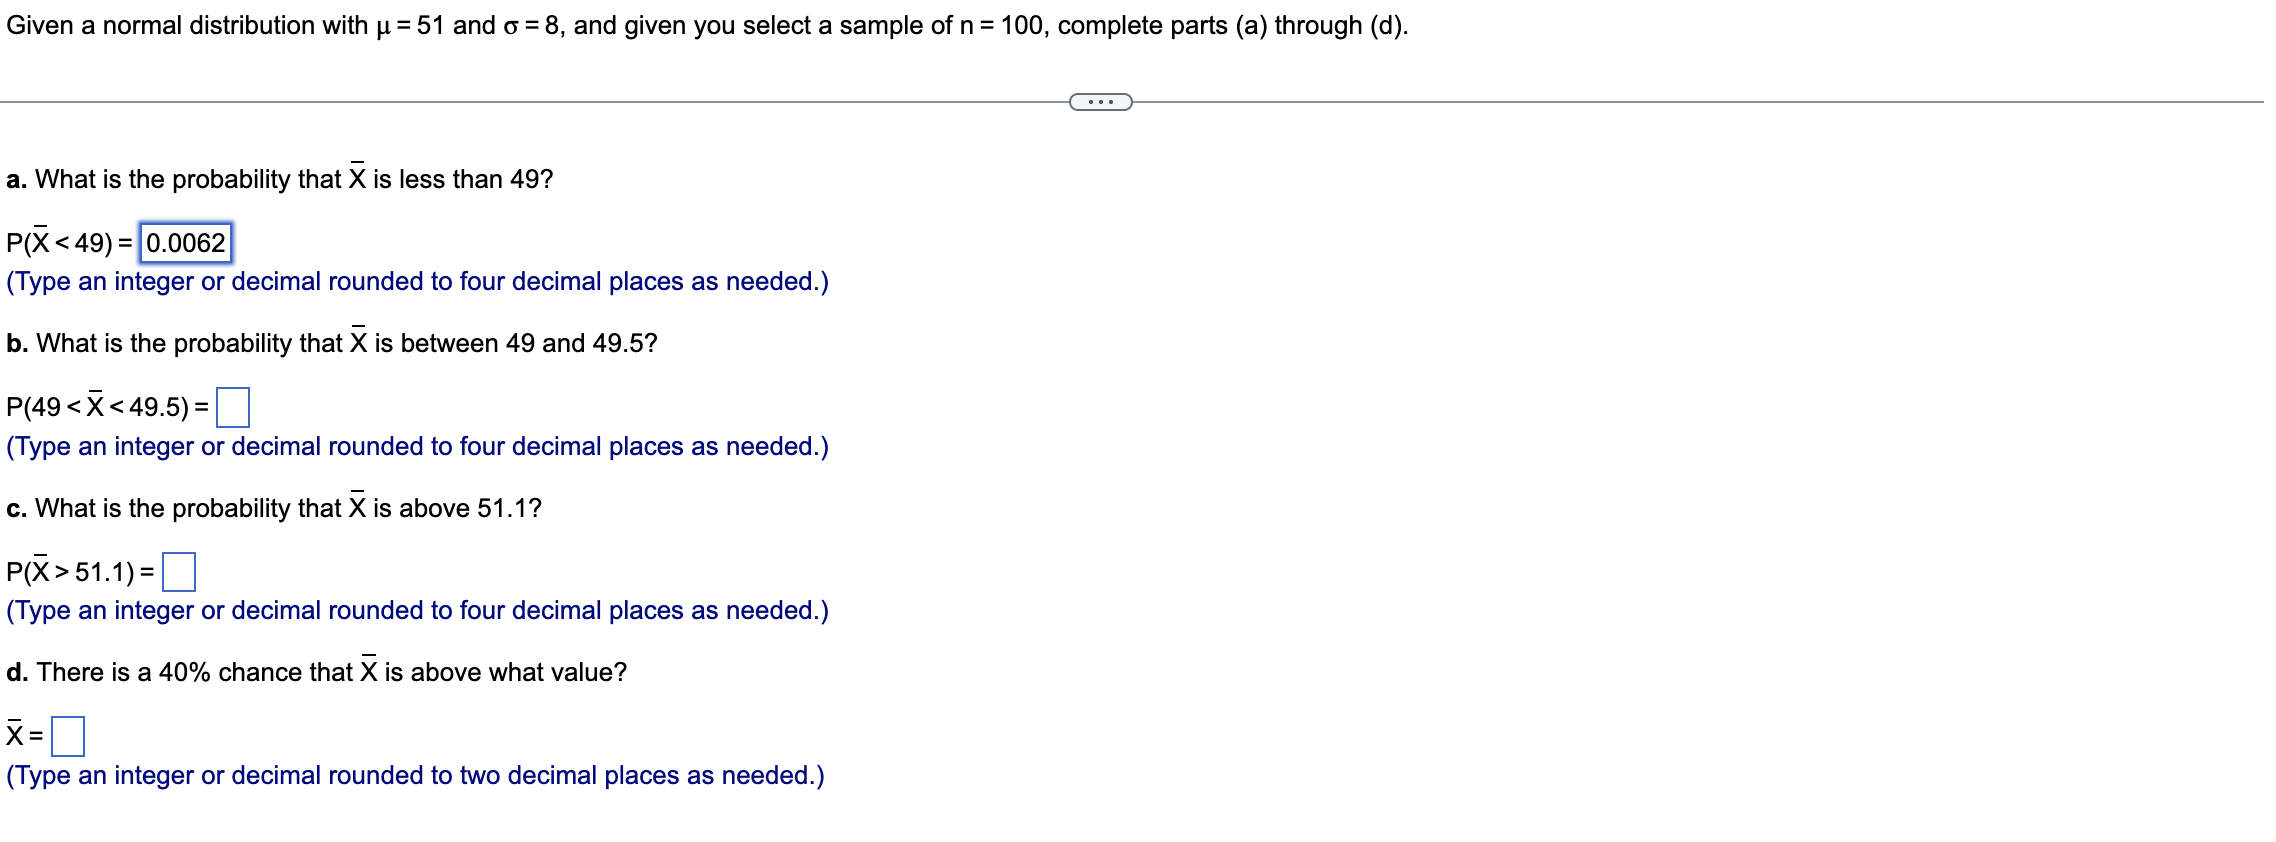Click the rounding instruction below part b answer
The image size is (2276, 842).
(x=416, y=446)
